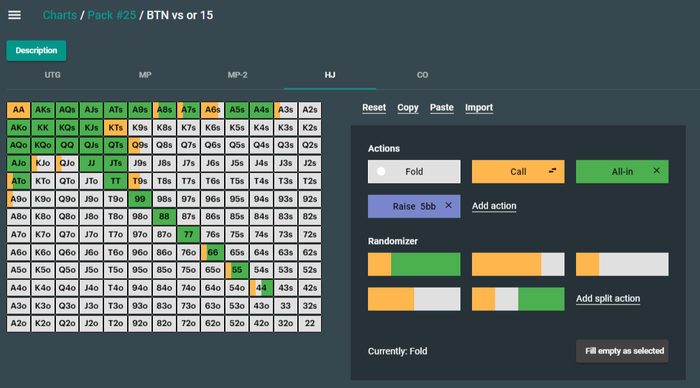Screen dimensions: 700x388
Task: Click the Import link
Action: [x=479, y=108]
